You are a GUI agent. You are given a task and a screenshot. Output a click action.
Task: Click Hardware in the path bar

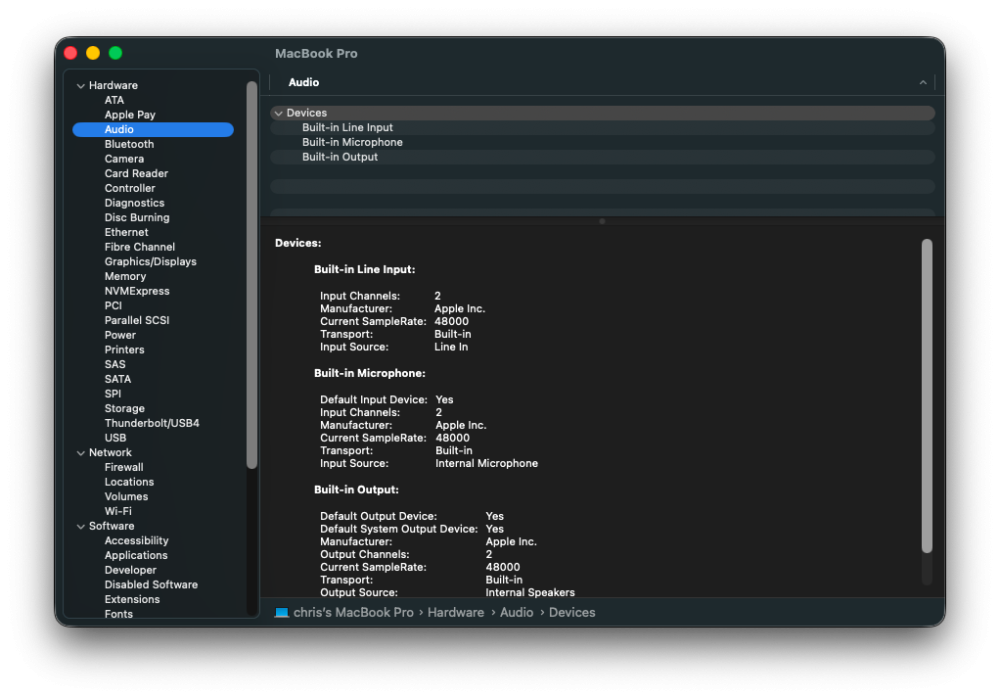(x=456, y=612)
